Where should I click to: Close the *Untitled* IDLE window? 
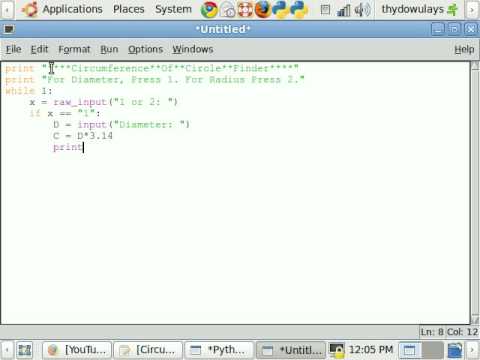471,29
